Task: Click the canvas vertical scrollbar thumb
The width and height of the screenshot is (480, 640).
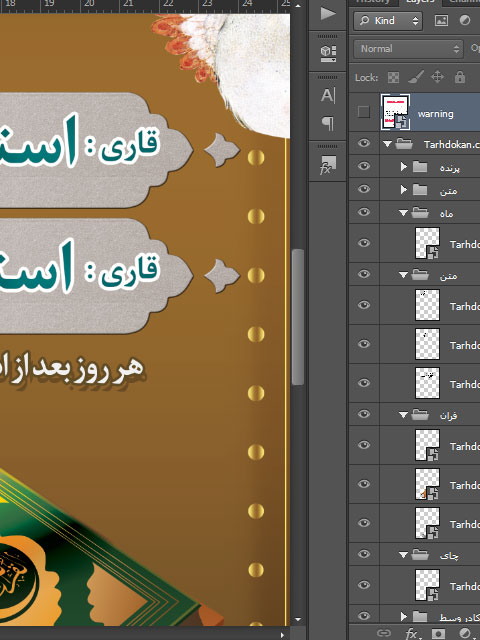Action: [298, 317]
